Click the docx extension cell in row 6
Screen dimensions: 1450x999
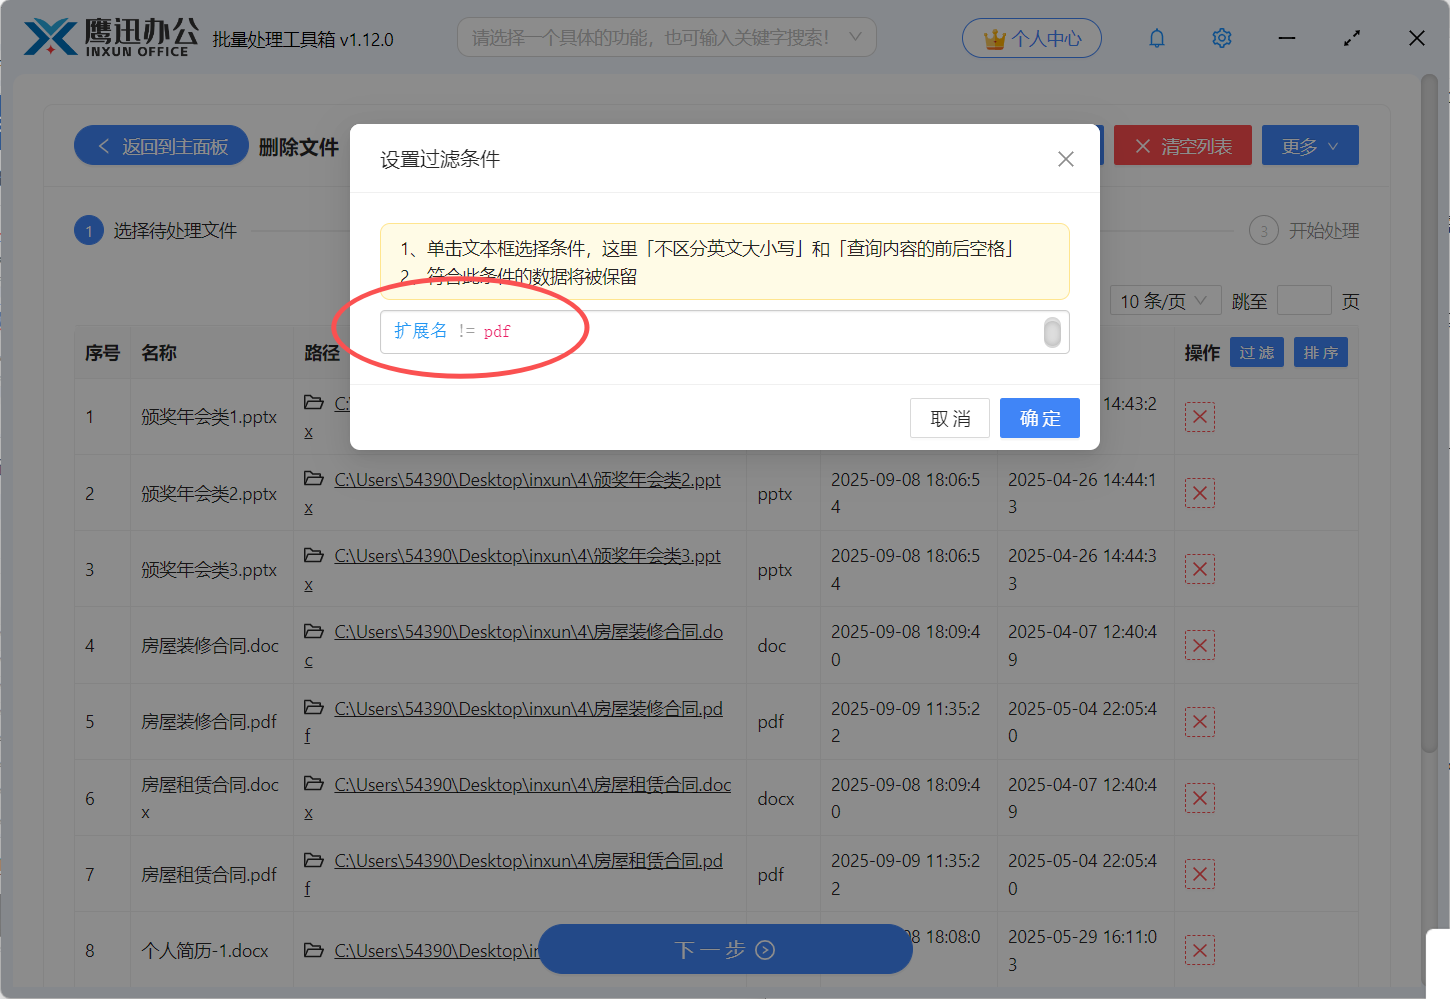776,799
